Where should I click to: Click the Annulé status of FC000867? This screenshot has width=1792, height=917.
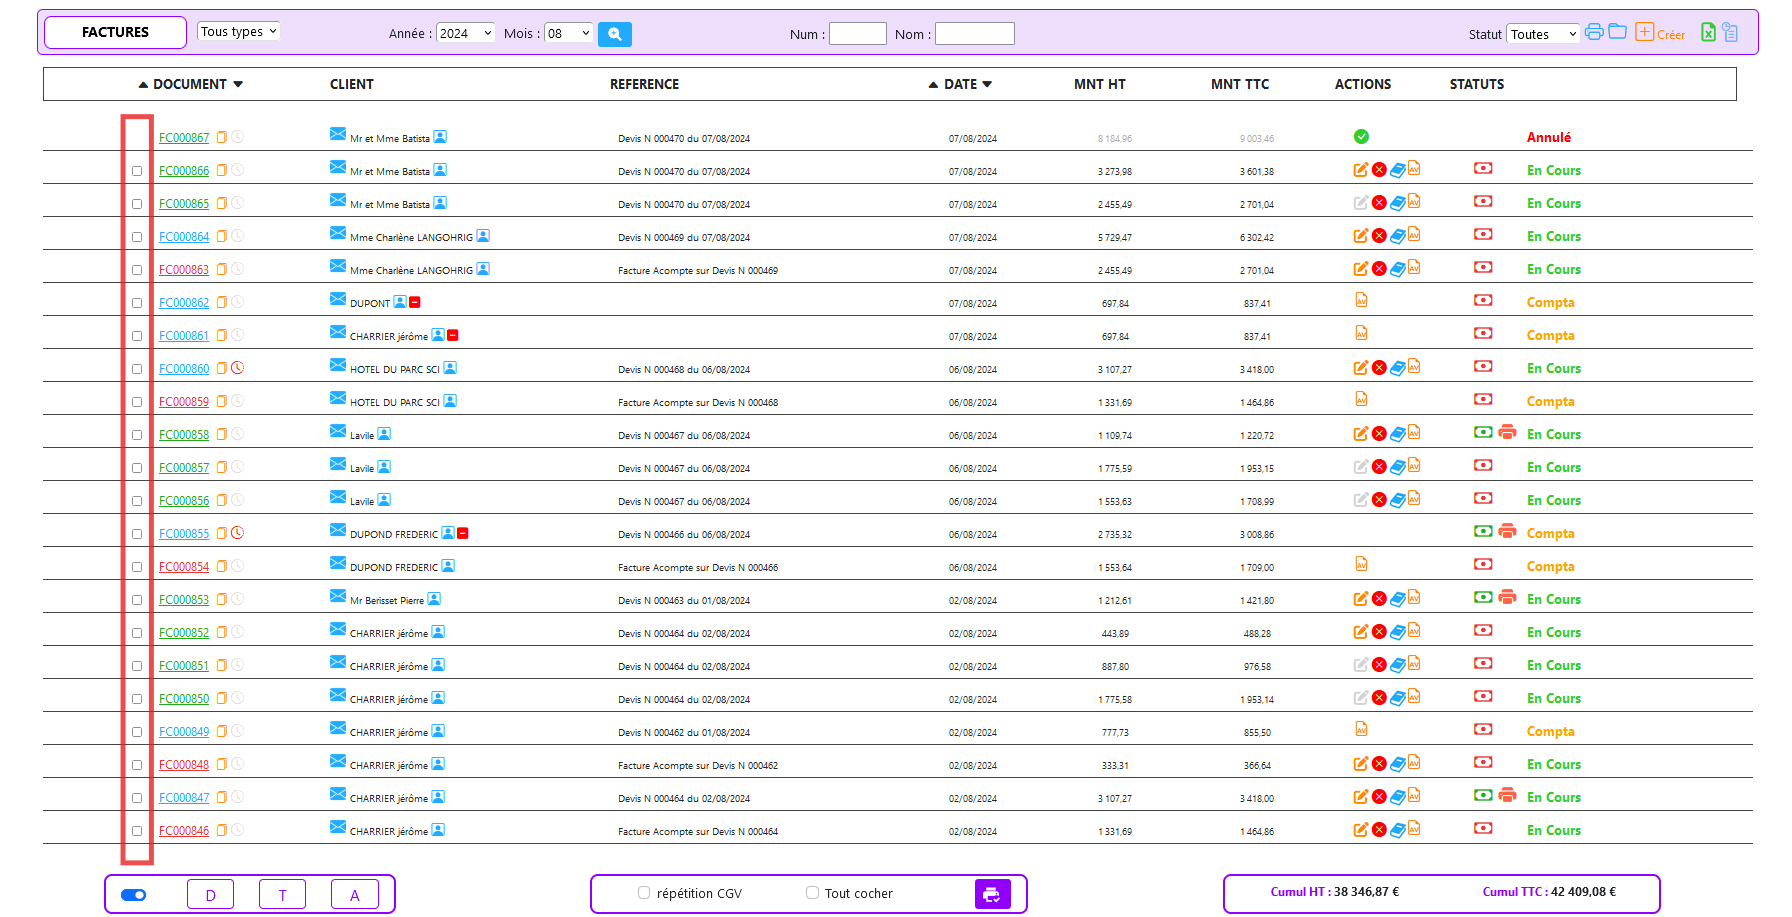[1549, 137]
